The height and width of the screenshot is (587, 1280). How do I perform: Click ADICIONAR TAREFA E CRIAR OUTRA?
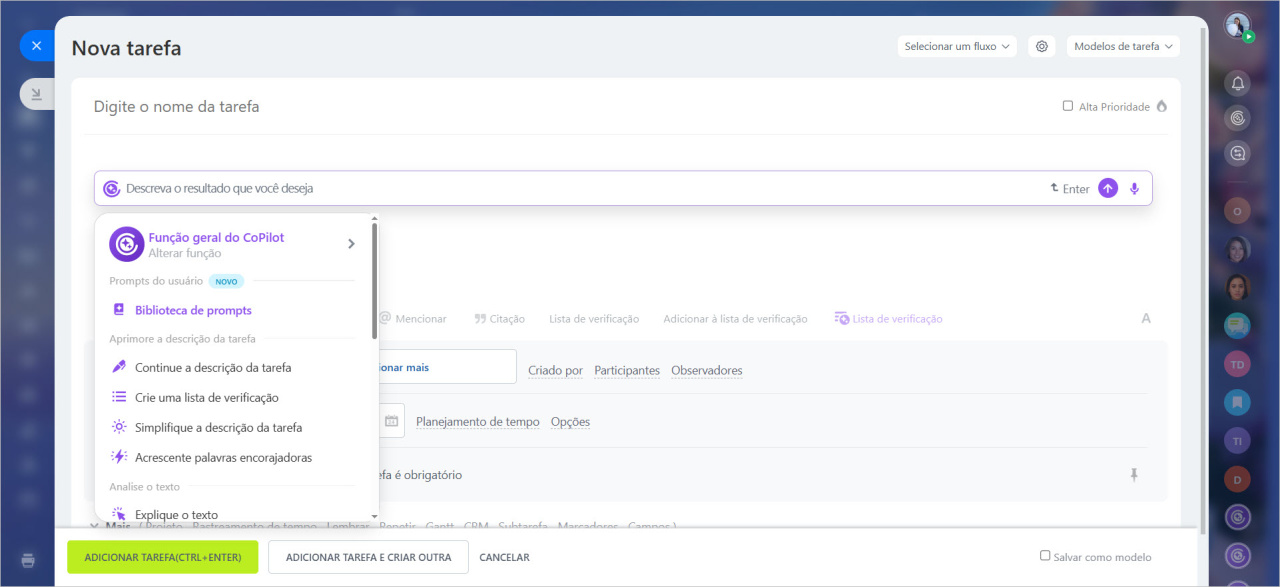368,557
